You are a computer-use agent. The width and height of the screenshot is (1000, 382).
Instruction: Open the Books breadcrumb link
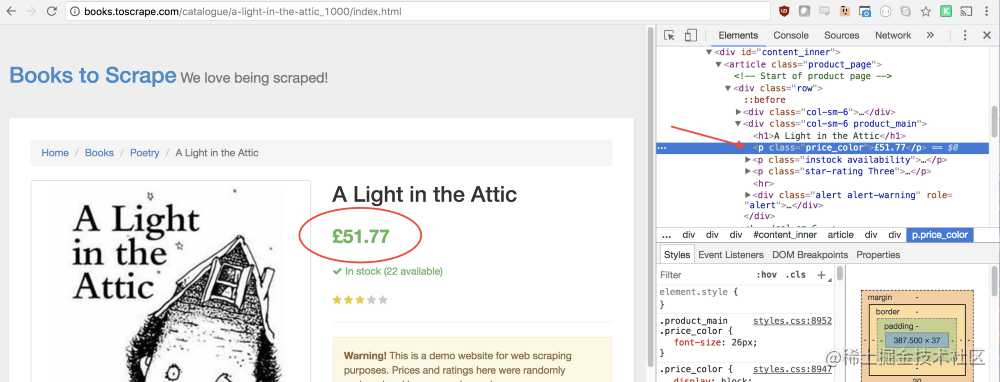coord(99,153)
